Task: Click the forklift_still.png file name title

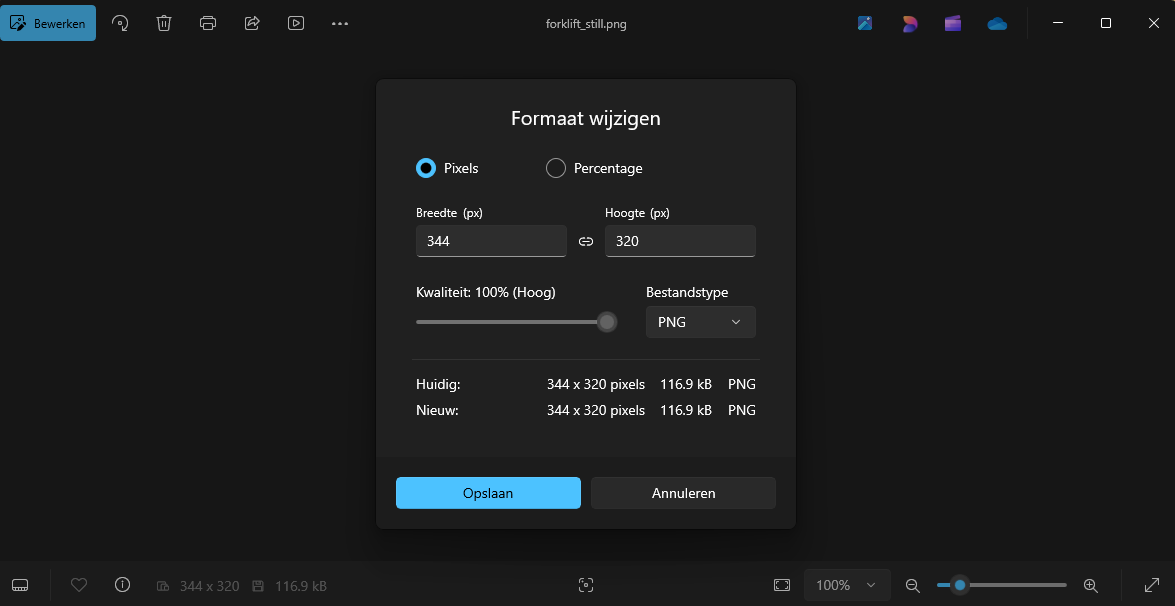Action: (x=586, y=24)
